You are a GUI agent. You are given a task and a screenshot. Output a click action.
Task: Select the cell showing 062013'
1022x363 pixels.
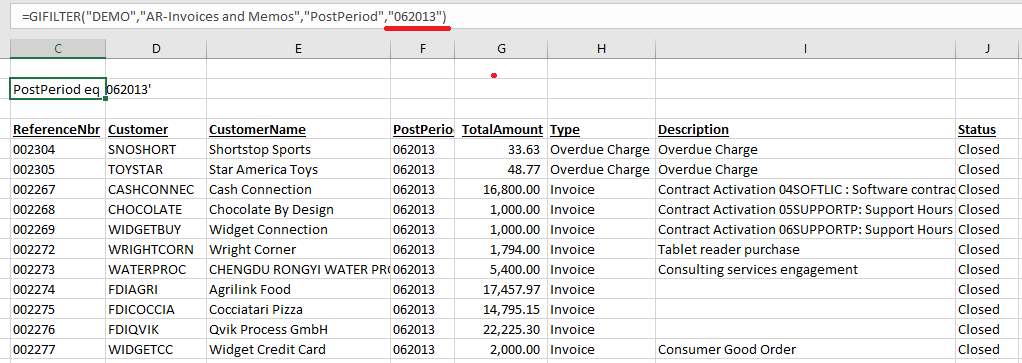pos(156,89)
